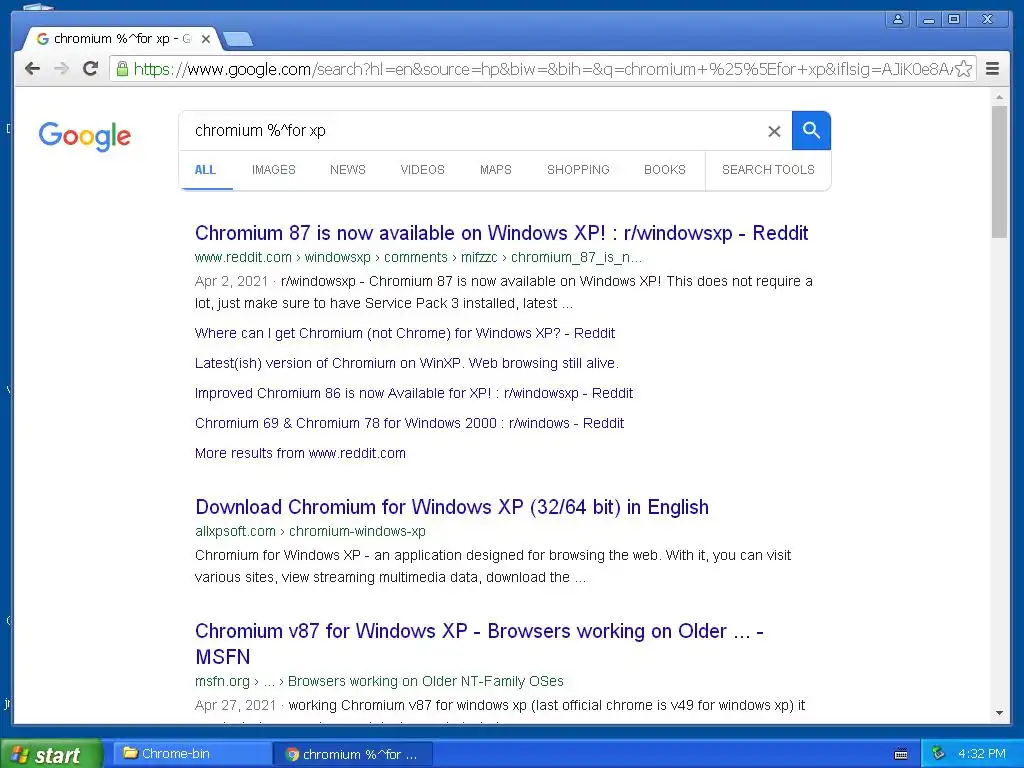Image resolution: width=1024 pixels, height=768 pixels.
Task: Click the green padlock security icon
Action: pyautogui.click(x=121, y=69)
